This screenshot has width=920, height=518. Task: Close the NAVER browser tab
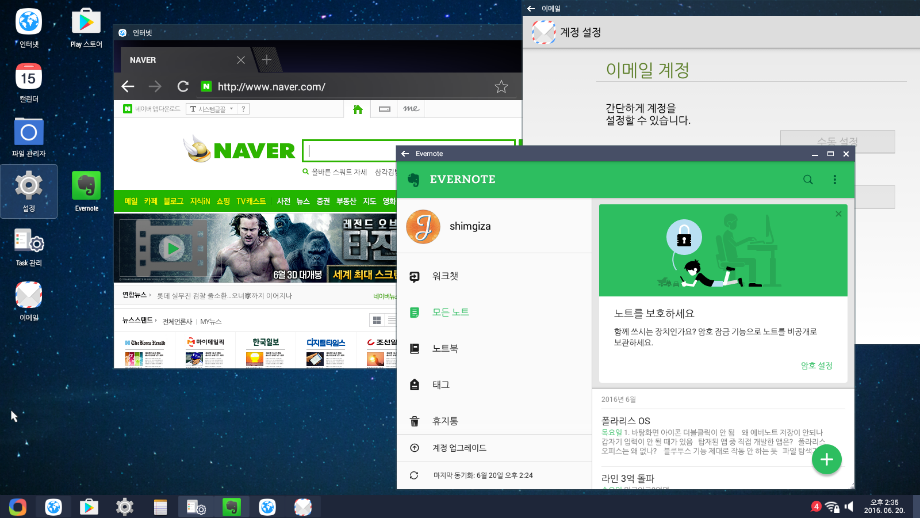pyautogui.click(x=241, y=60)
